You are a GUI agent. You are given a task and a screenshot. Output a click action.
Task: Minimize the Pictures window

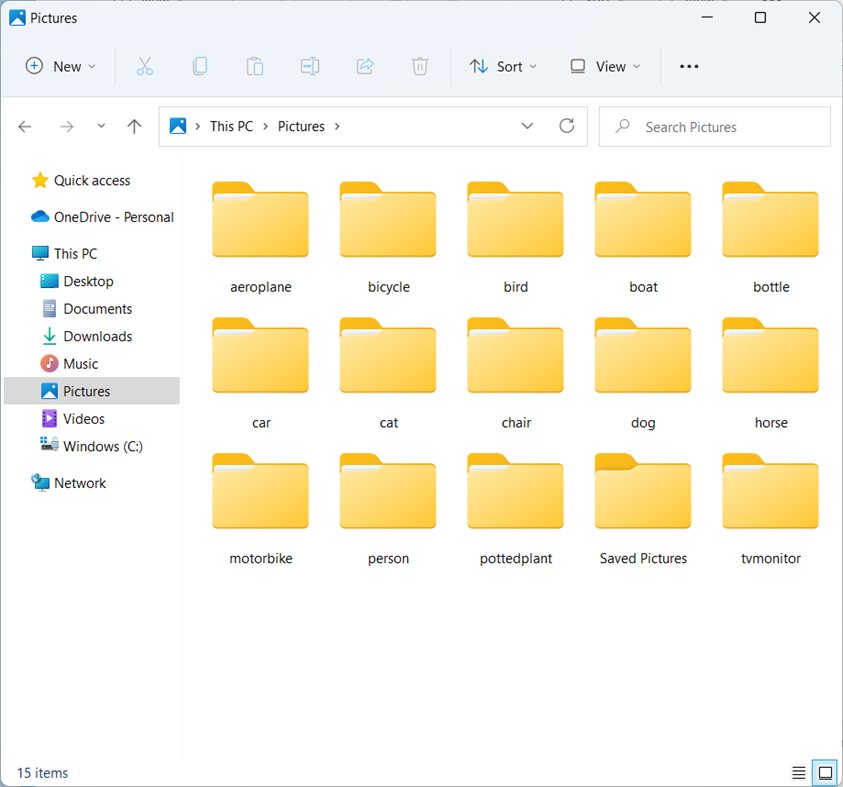(707, 18)
